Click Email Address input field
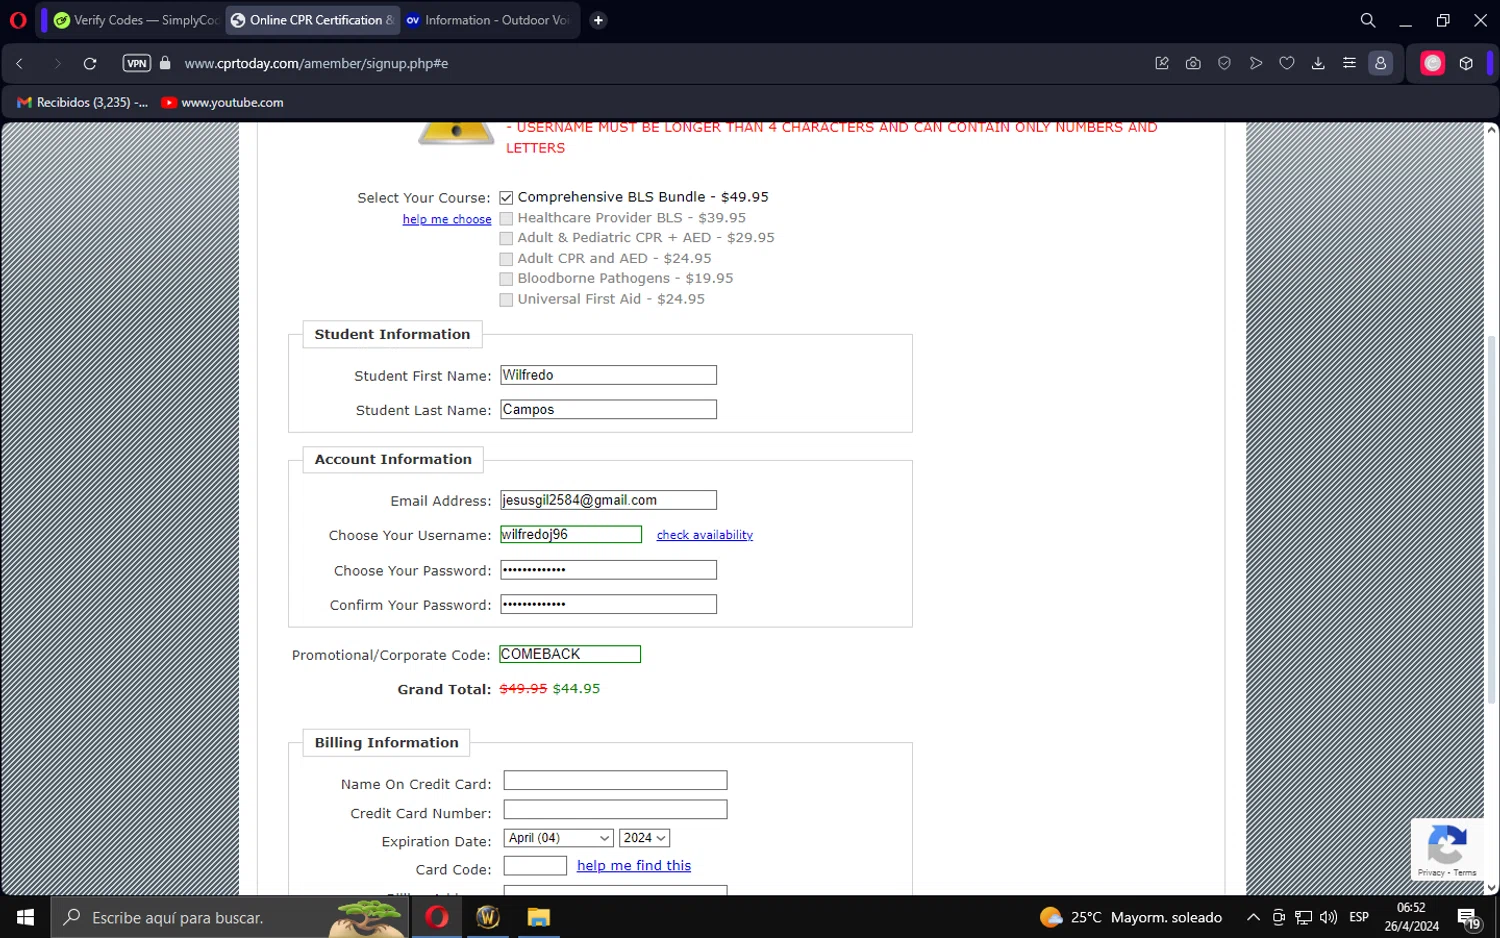The image size is (1500, 938). click(x=608, y=500)
